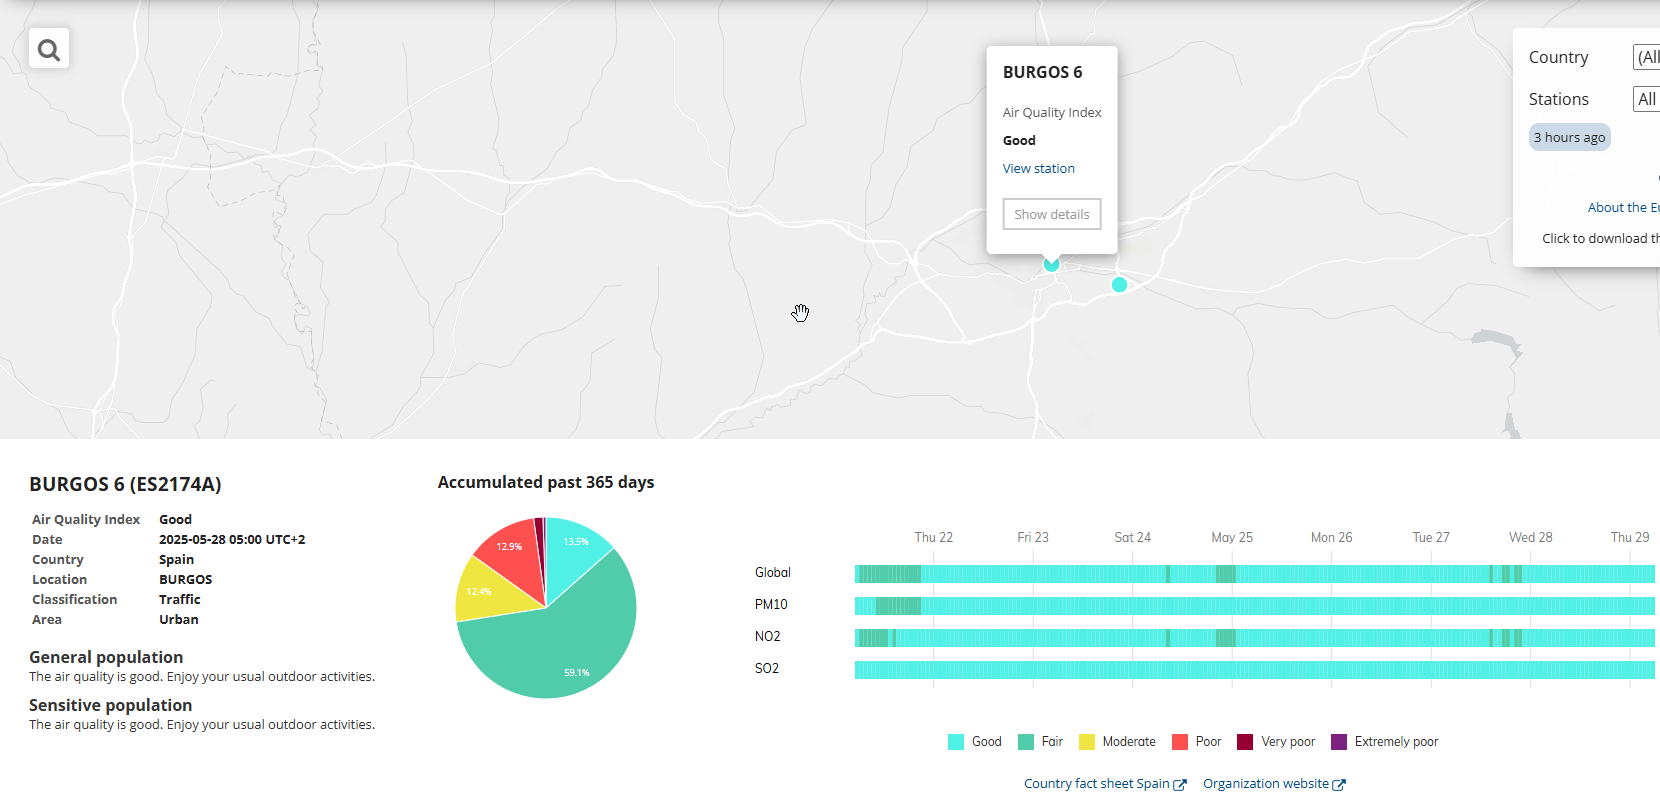The height and width of the screenshot is (805, 1660).
Task: Click the second cyan station marker on map
Action: [x=1119, y=285]
